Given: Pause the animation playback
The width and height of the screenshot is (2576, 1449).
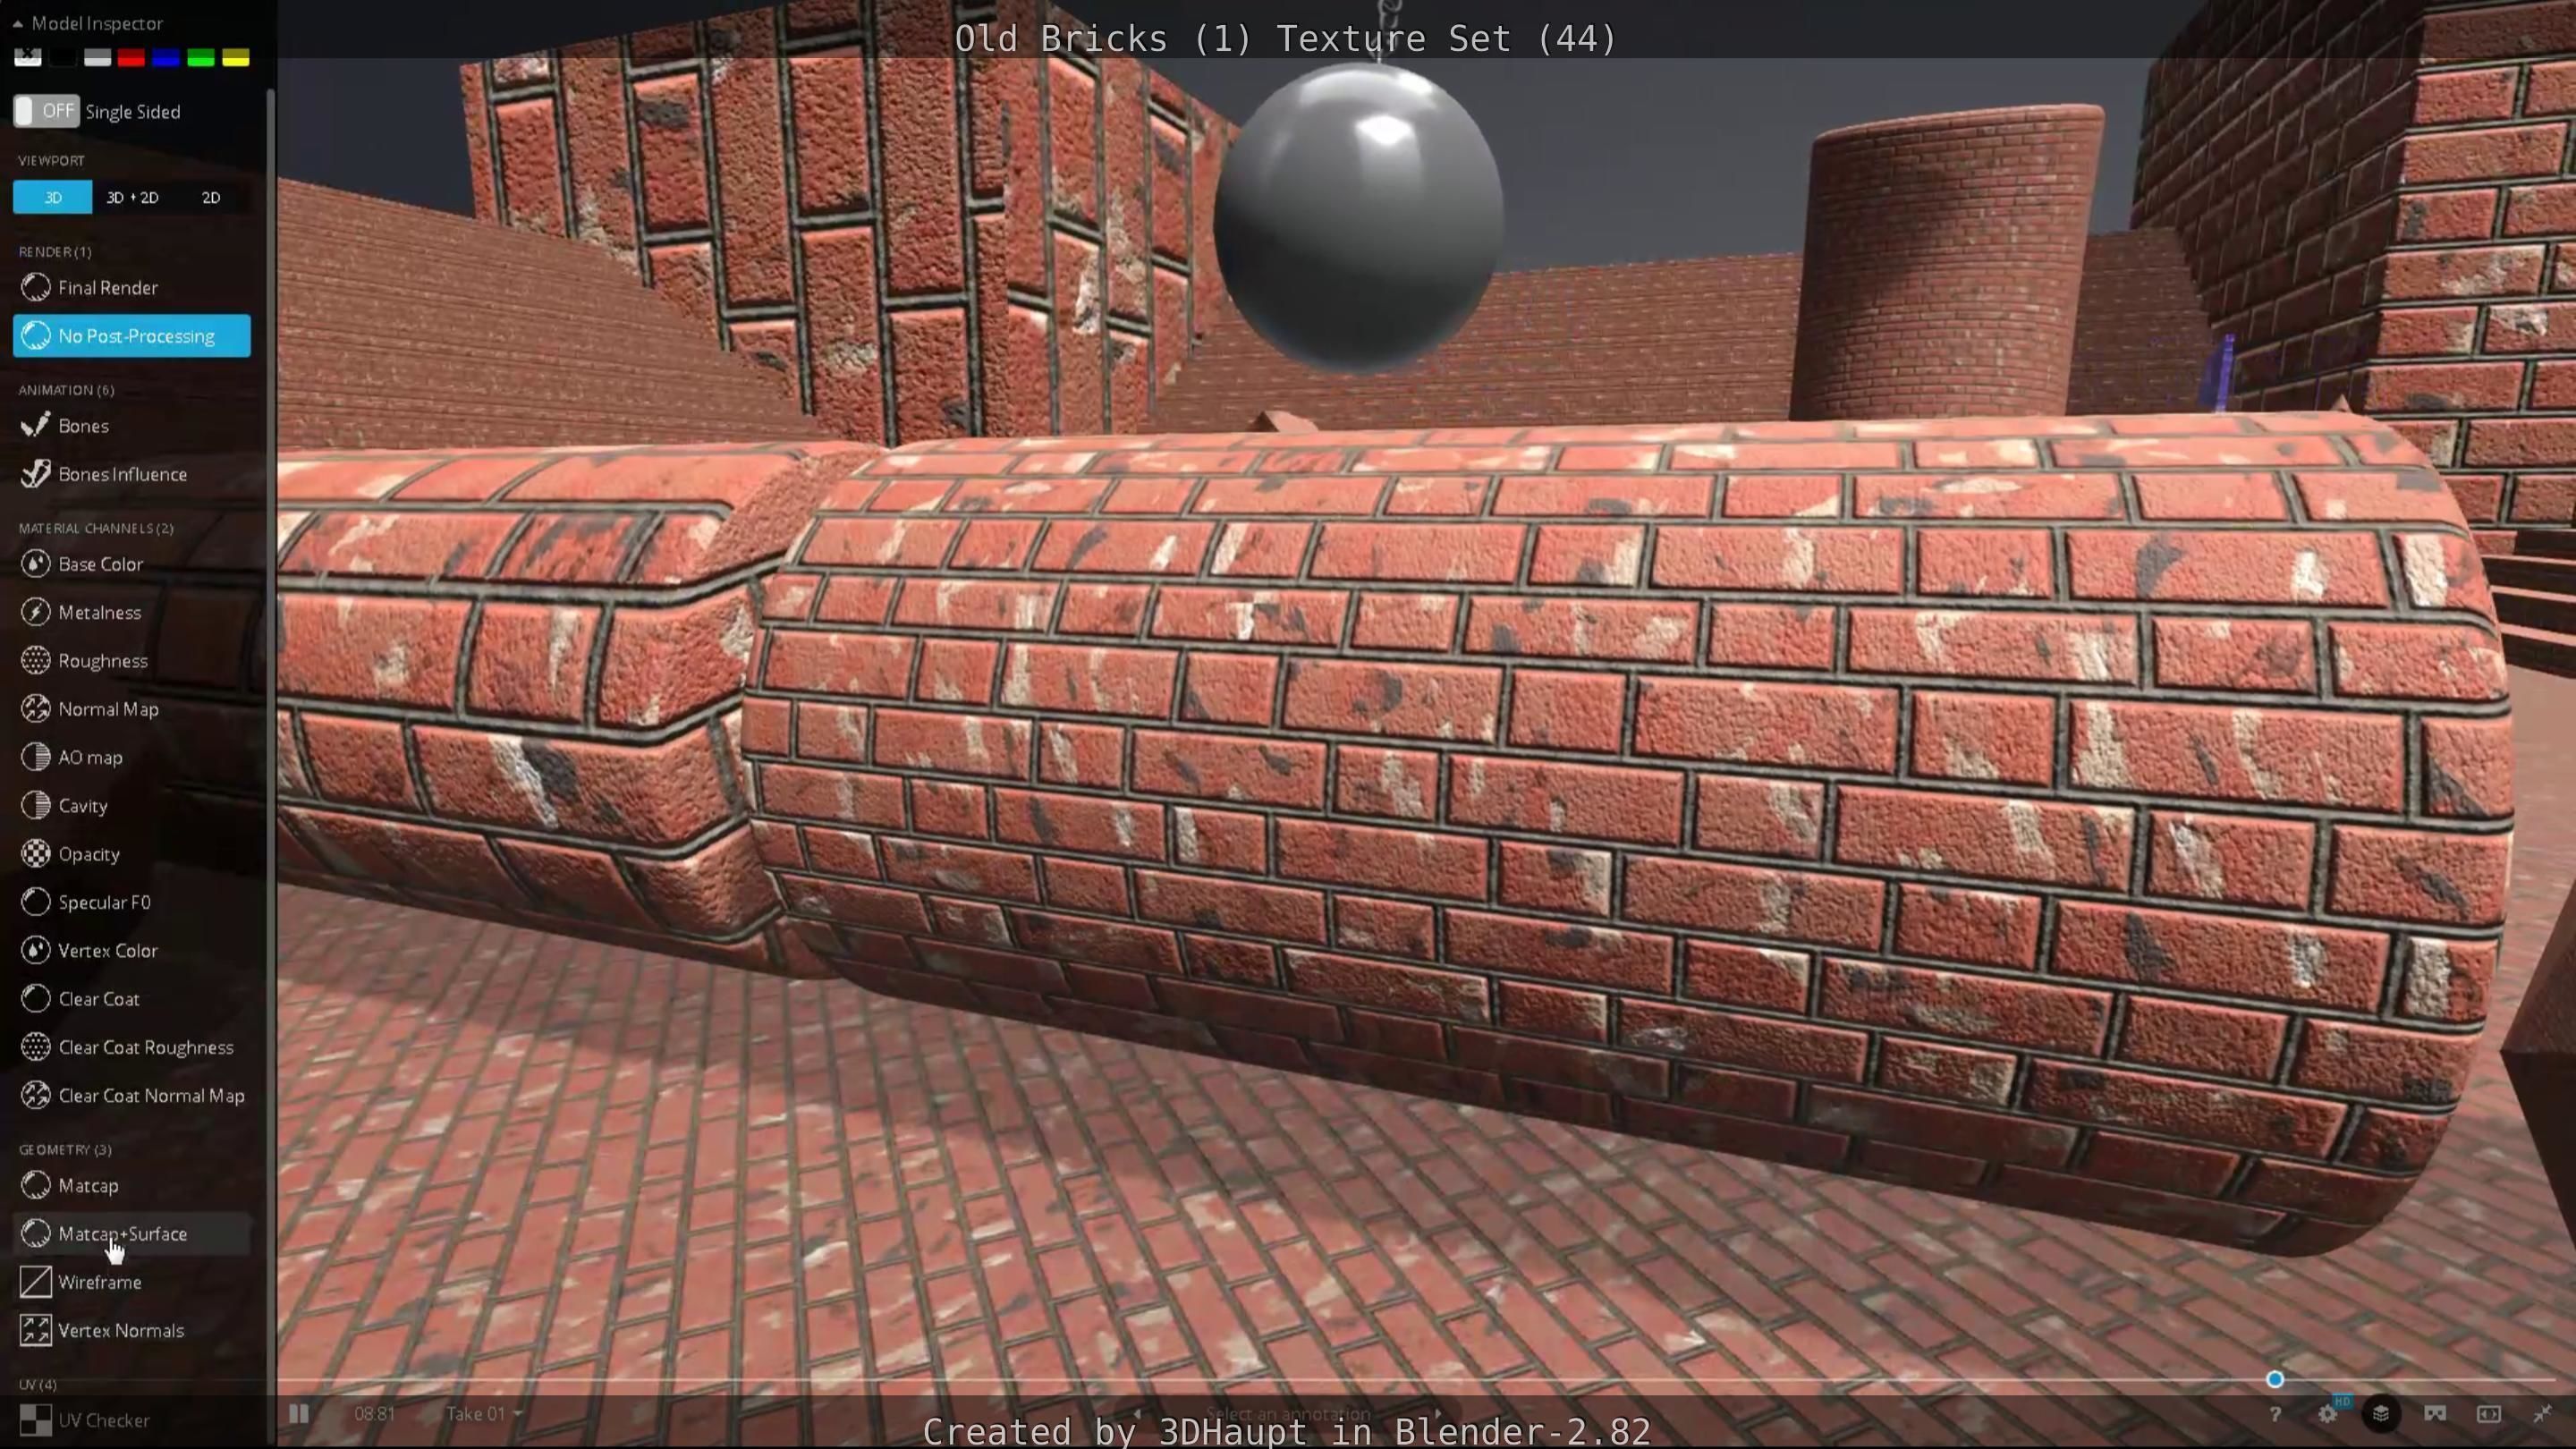Looking at the screenshot, I should [x=298, y=1413].
